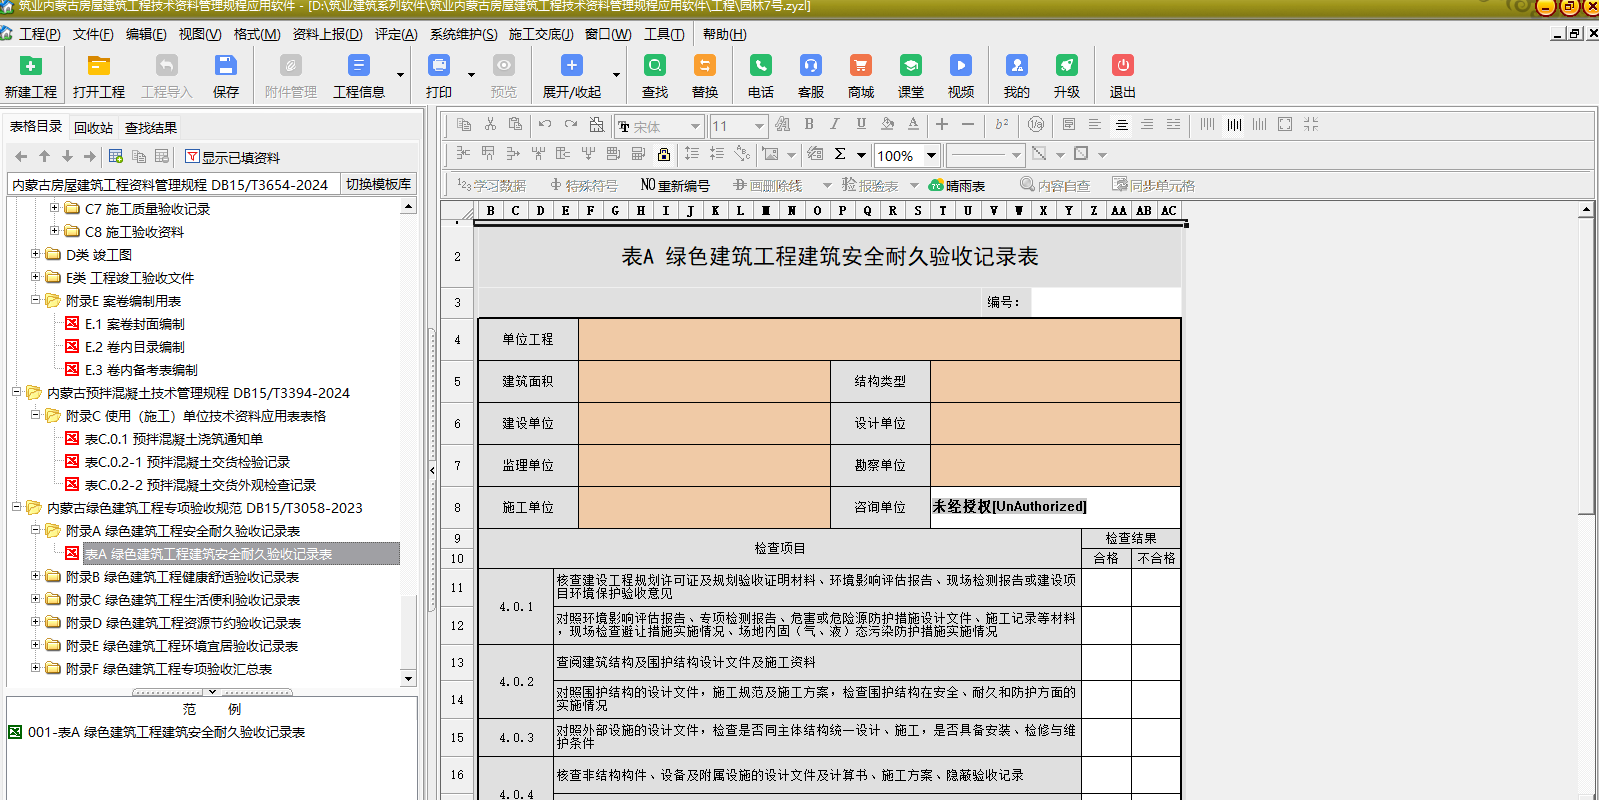
Task: Click the 范例 header in the lower panel
Action: (x=212, y=709)
